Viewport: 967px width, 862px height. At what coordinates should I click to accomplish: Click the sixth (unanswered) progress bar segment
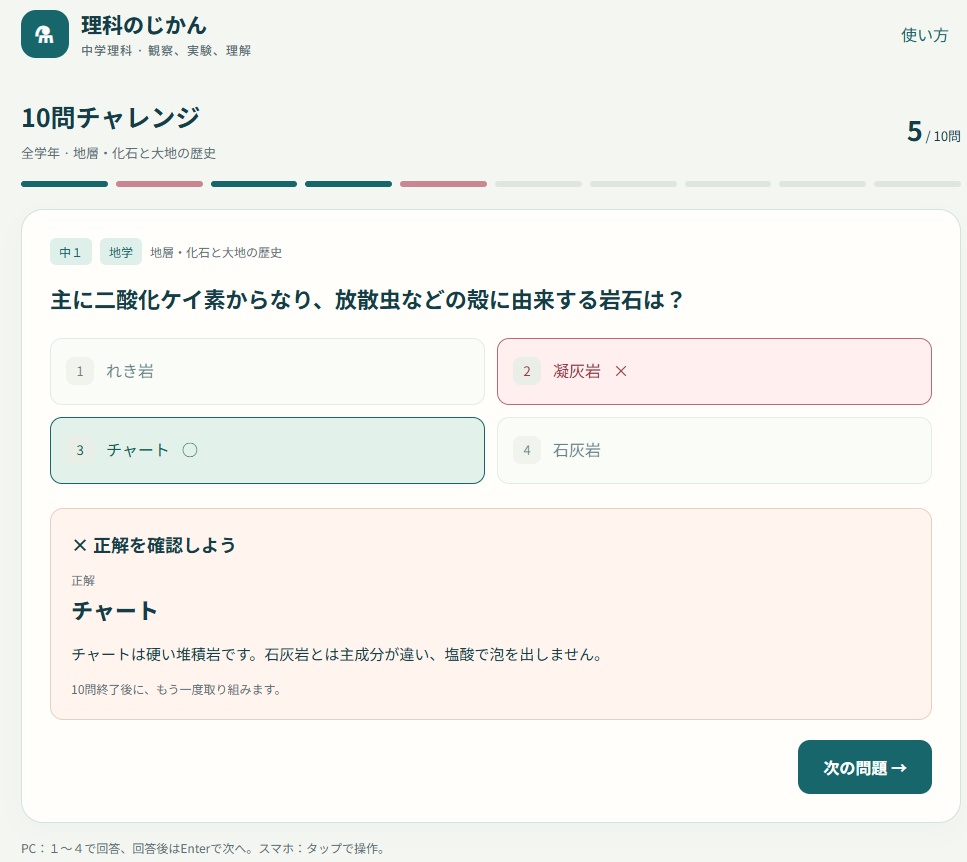(x=538, y=184)
